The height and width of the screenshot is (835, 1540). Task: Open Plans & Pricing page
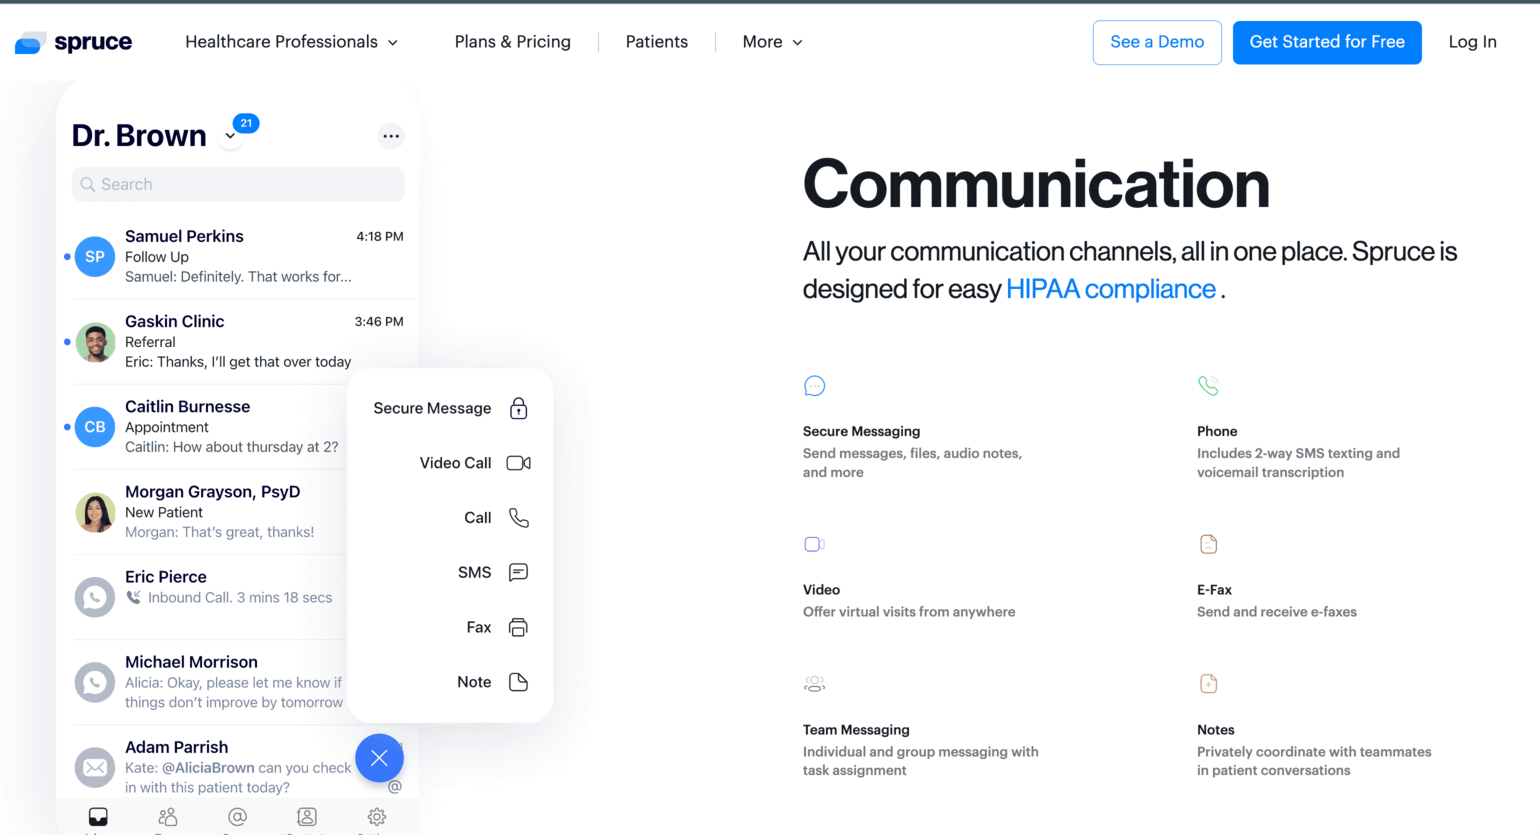click(x=512, y=42)
